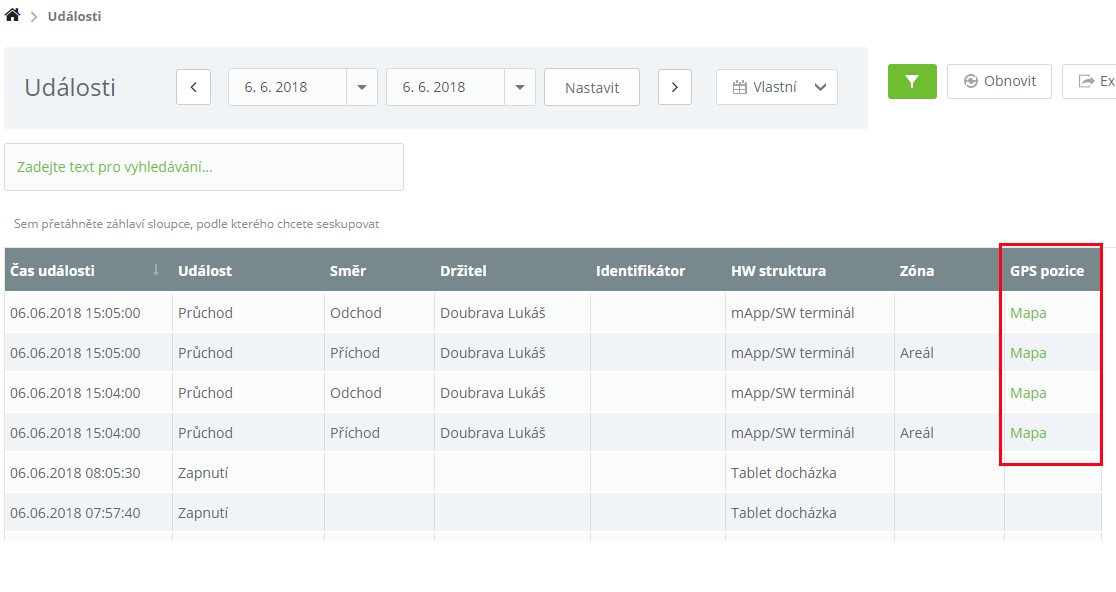This screenshot has height=592, width=1116.
Task: Go to next date with right arrow
Action: coord(675,87)
